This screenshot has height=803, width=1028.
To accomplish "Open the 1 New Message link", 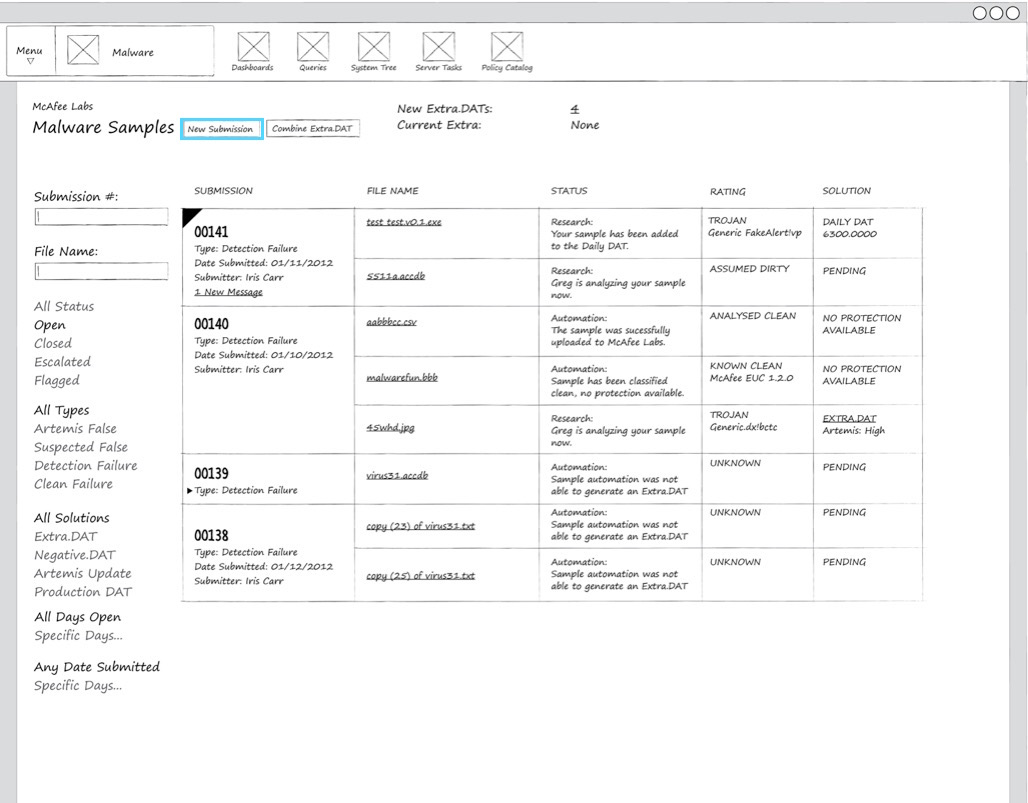I will pos(228,292).
